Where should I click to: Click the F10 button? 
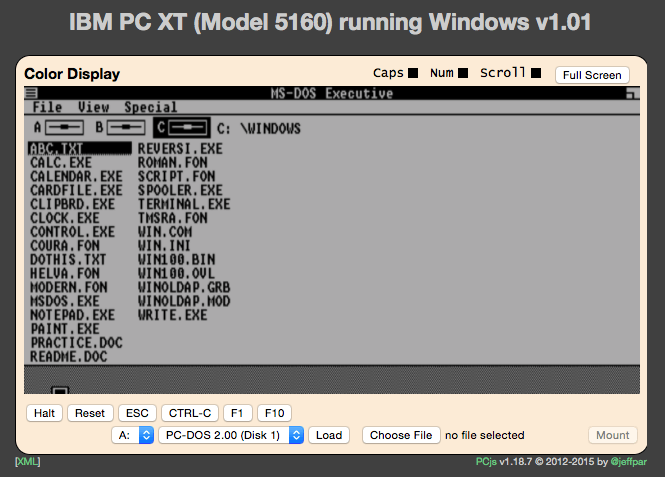tap(274, 413)
